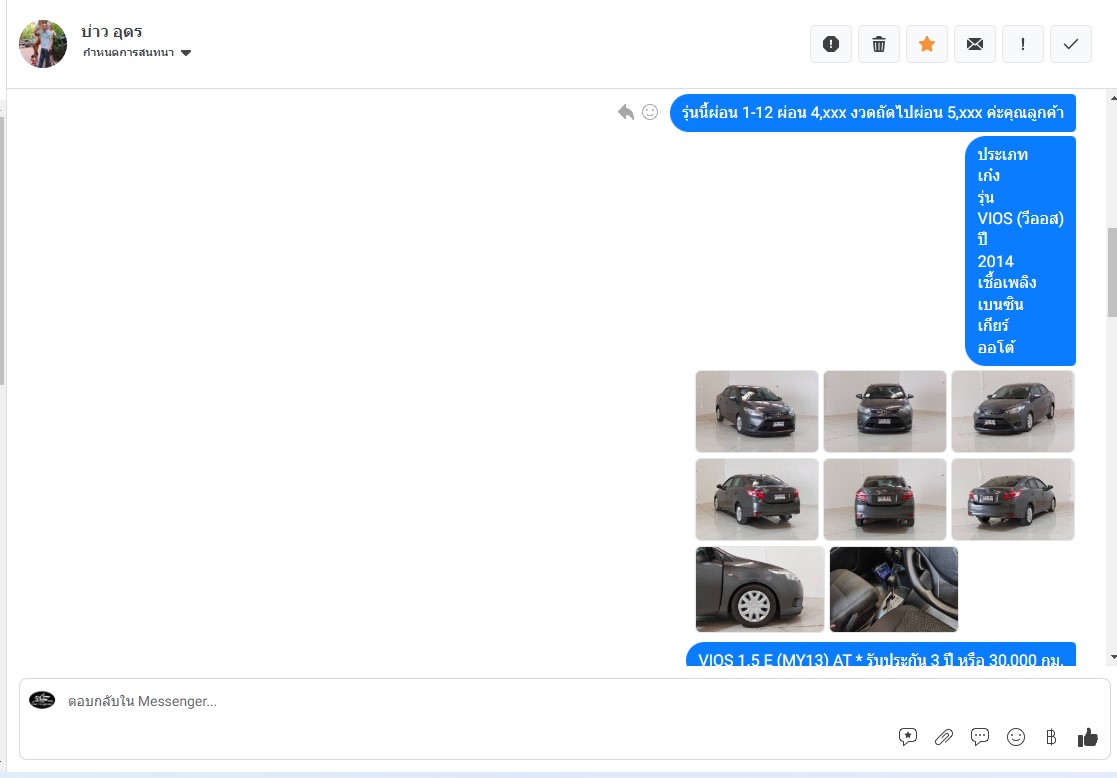The height and width of the screenshot is (778, 1117).
Task: Click the chat scrollbar up arrow
Action: point(1113,98)
